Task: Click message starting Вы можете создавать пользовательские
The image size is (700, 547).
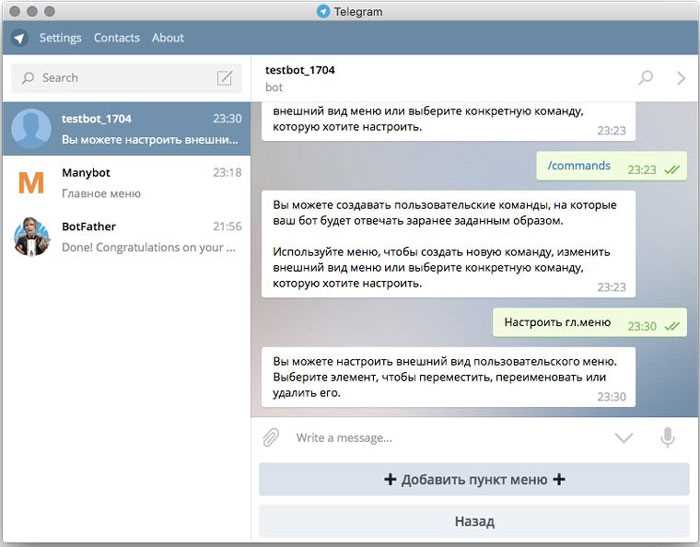Action: (x=448, y=244)
